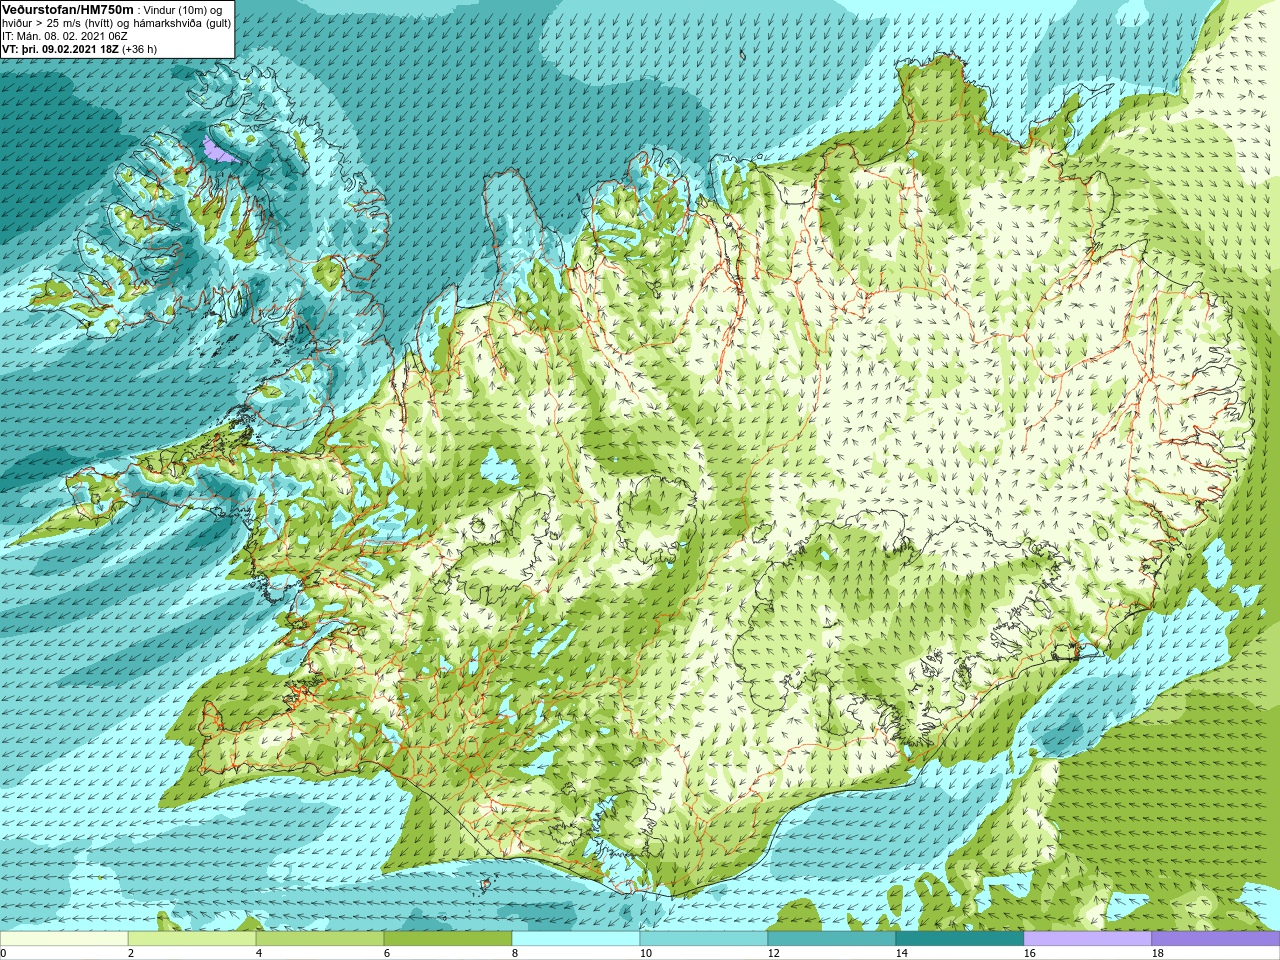Select the light cyan 8–10 m/s legend swatch
The height and width of the screenshot is (960, 1280).
(x=576, y=939)
